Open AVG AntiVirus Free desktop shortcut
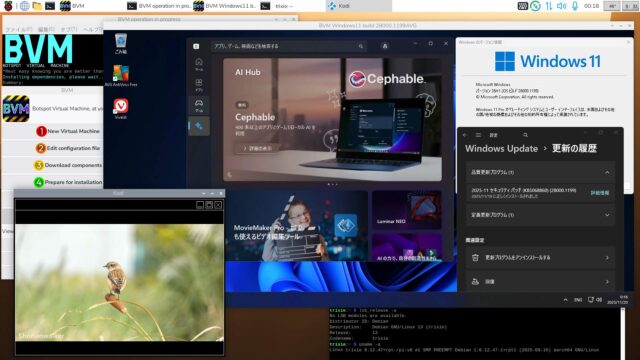Image resolution: width=640 pixels, height=360 pixels. [x=121, y=76]
